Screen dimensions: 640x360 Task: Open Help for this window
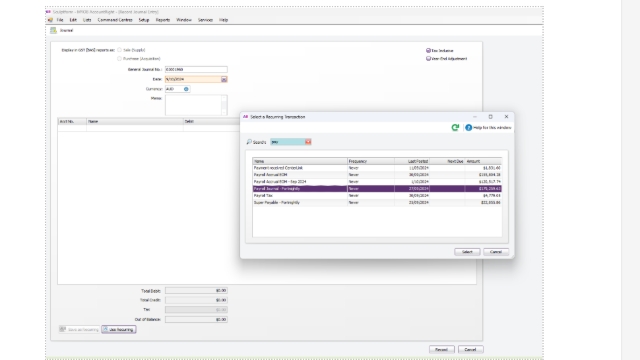click(488, 128)
